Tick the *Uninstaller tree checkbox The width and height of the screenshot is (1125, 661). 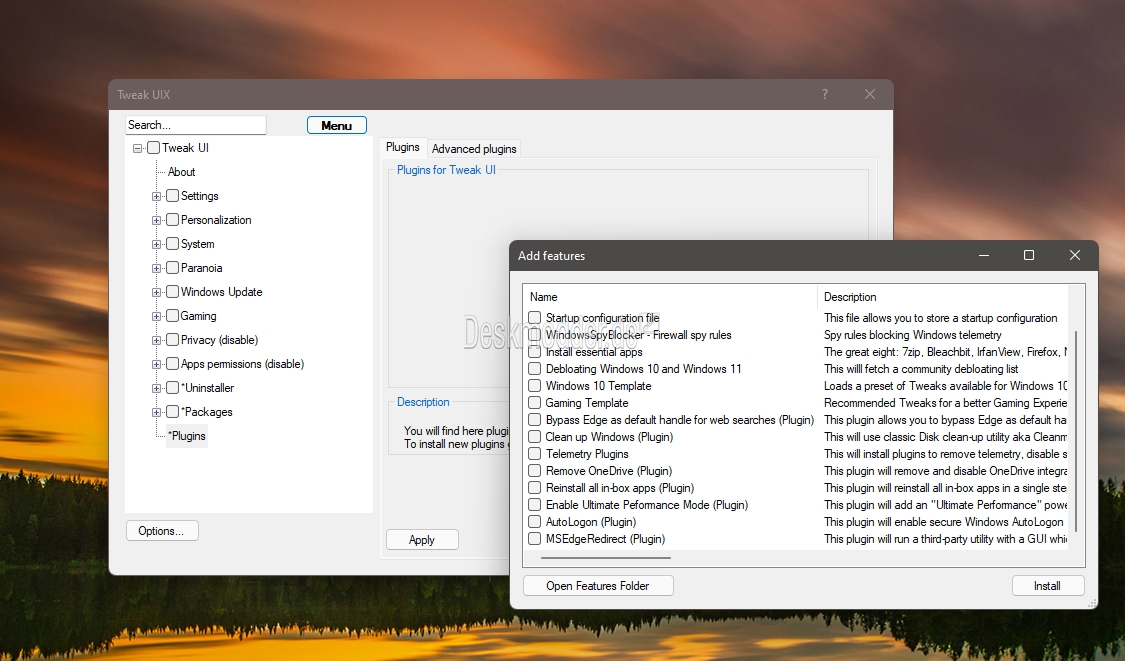pos(172,388)
